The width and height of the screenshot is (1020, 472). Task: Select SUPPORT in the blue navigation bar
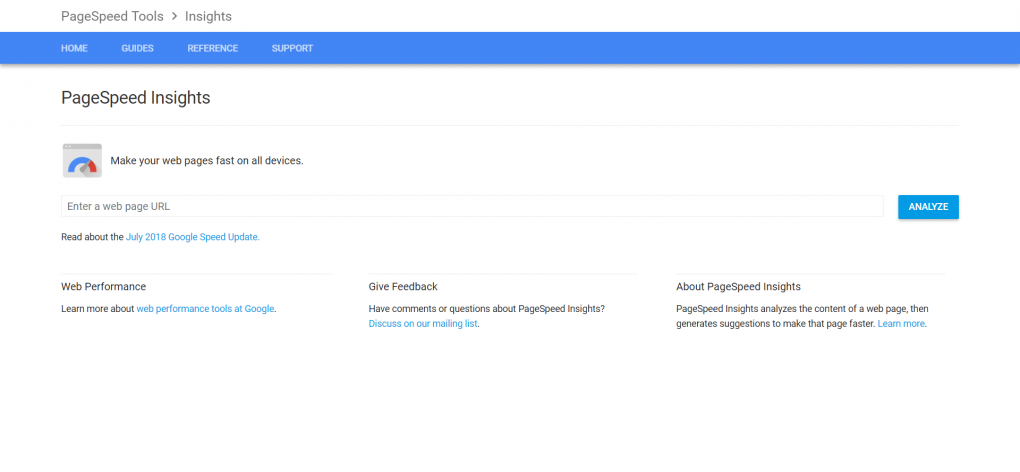click(292, 48)
